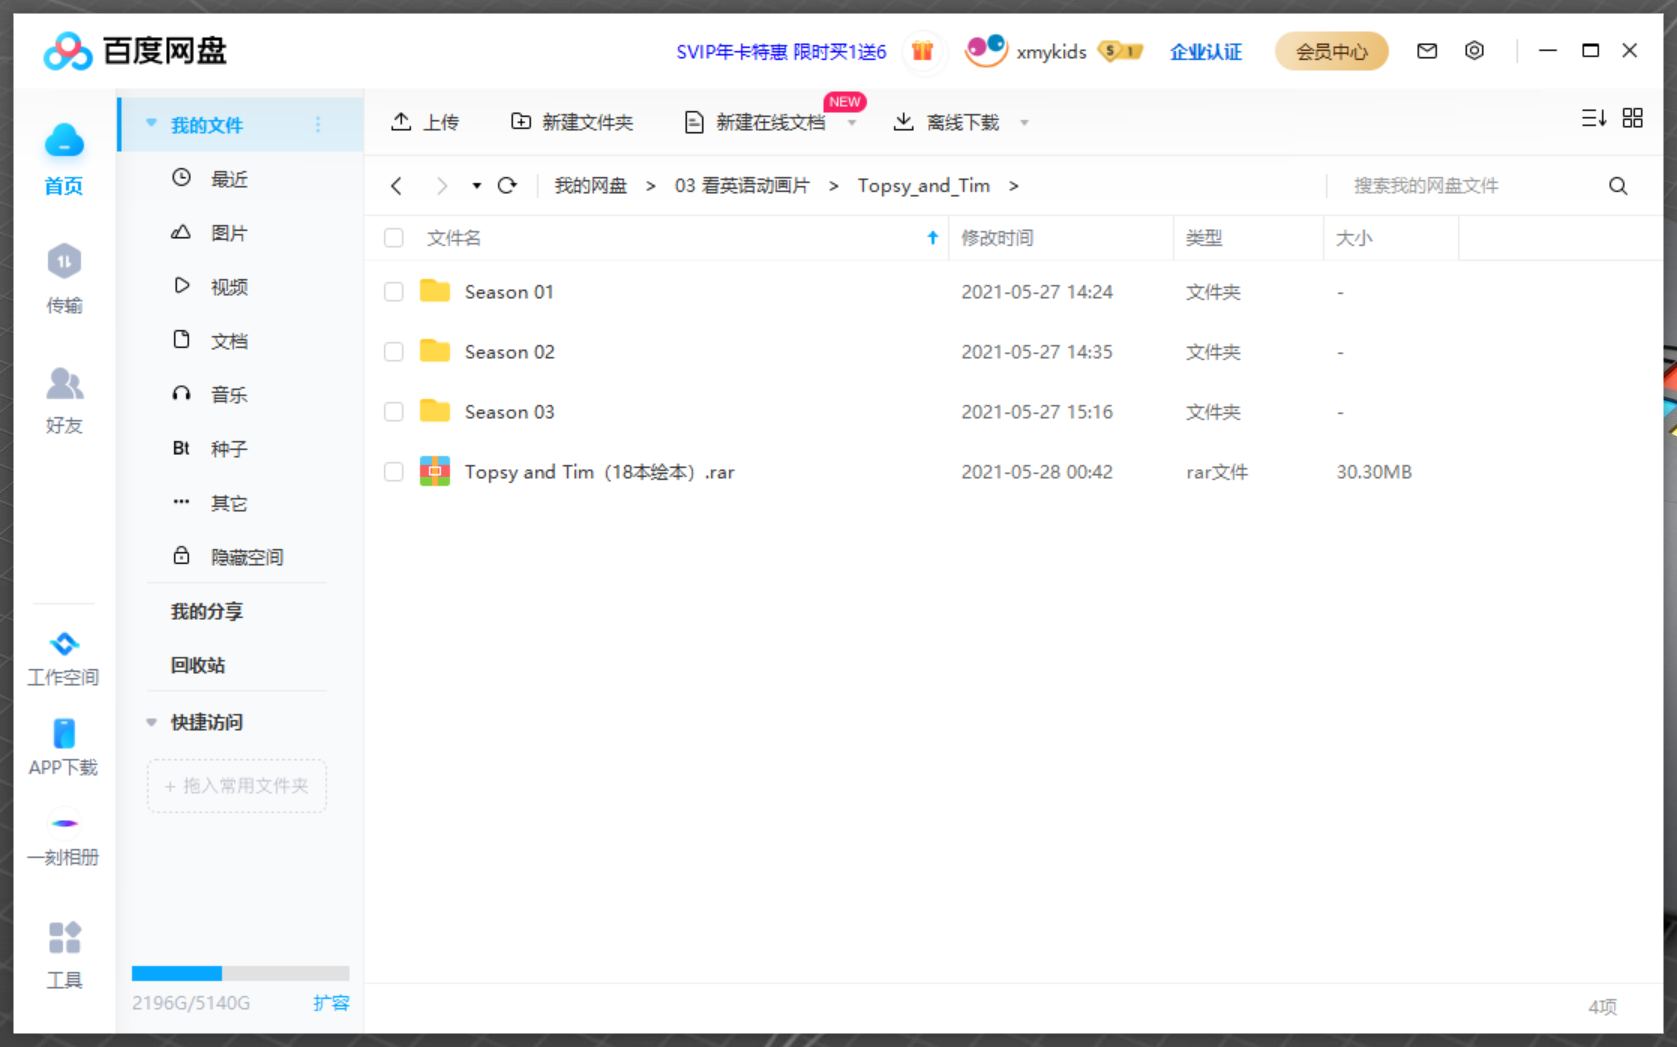Screen dimensions: 1677x1047
Task: Click the 扩容 expand storage link
Action: tap(331, 1003)
